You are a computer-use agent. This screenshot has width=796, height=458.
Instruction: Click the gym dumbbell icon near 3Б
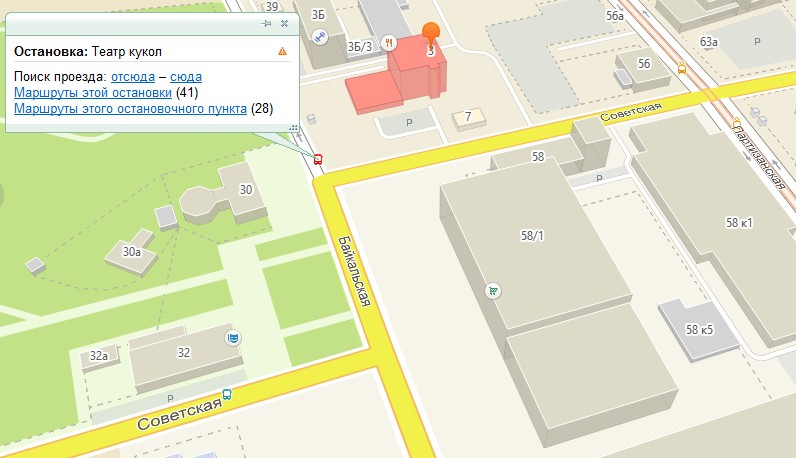pos(320,37)
